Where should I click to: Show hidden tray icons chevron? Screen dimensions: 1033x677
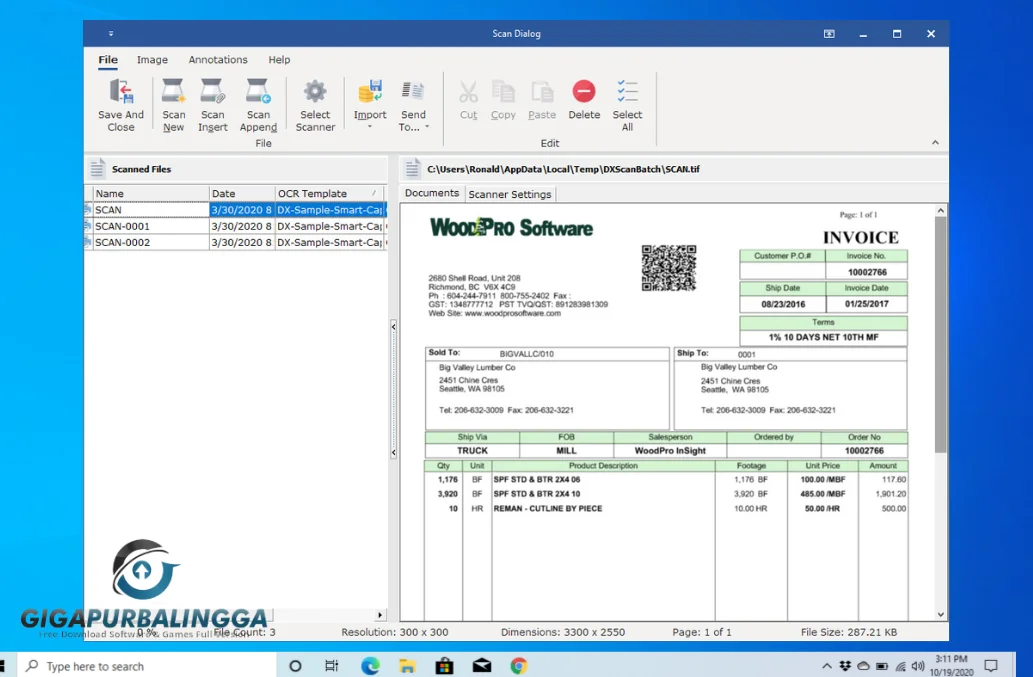[x=827, y=666]
